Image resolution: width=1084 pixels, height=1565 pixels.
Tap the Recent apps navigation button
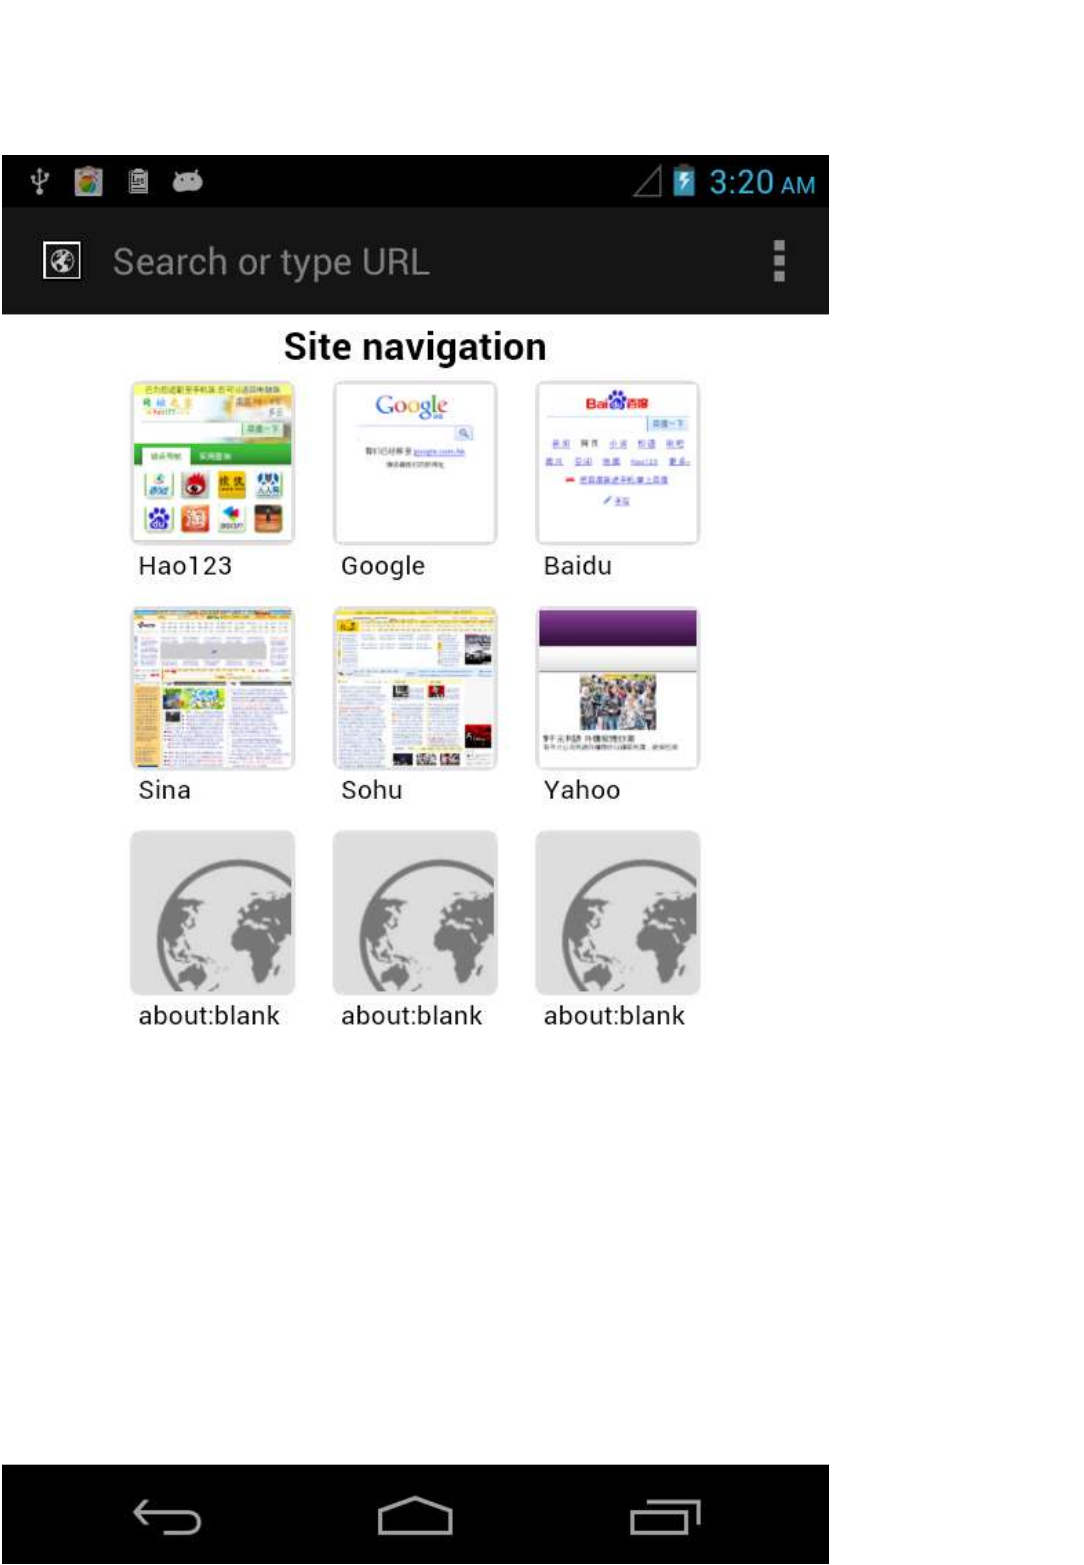[665, 1517]
